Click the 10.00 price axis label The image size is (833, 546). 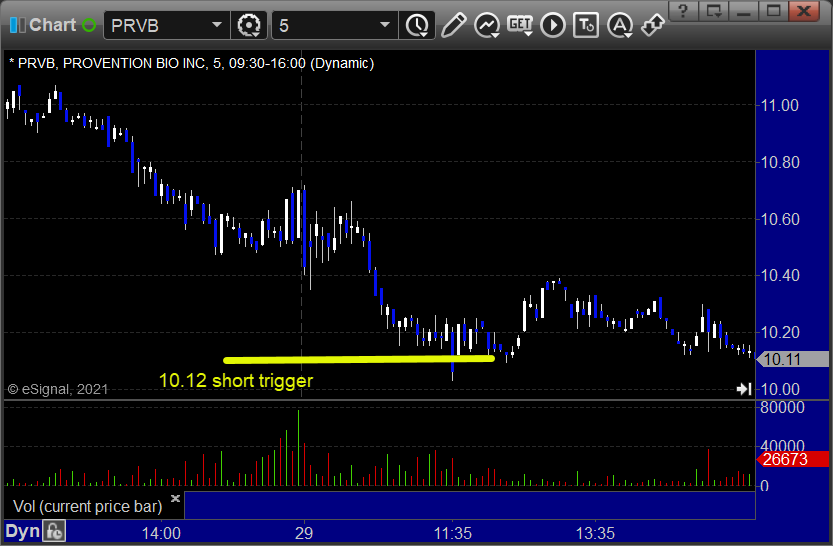point(779,389)
